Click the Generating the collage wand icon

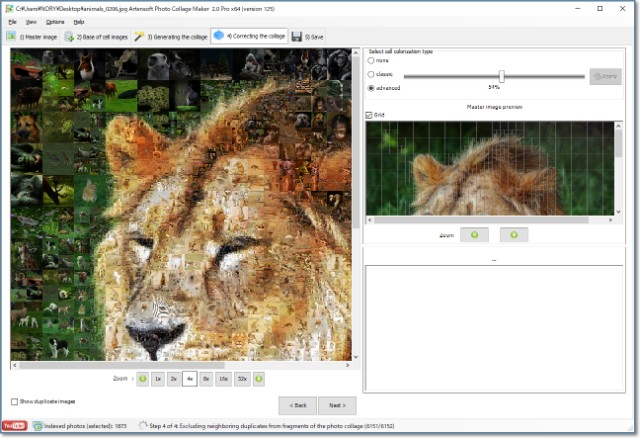pyautogui.click(x=140, y=37)
